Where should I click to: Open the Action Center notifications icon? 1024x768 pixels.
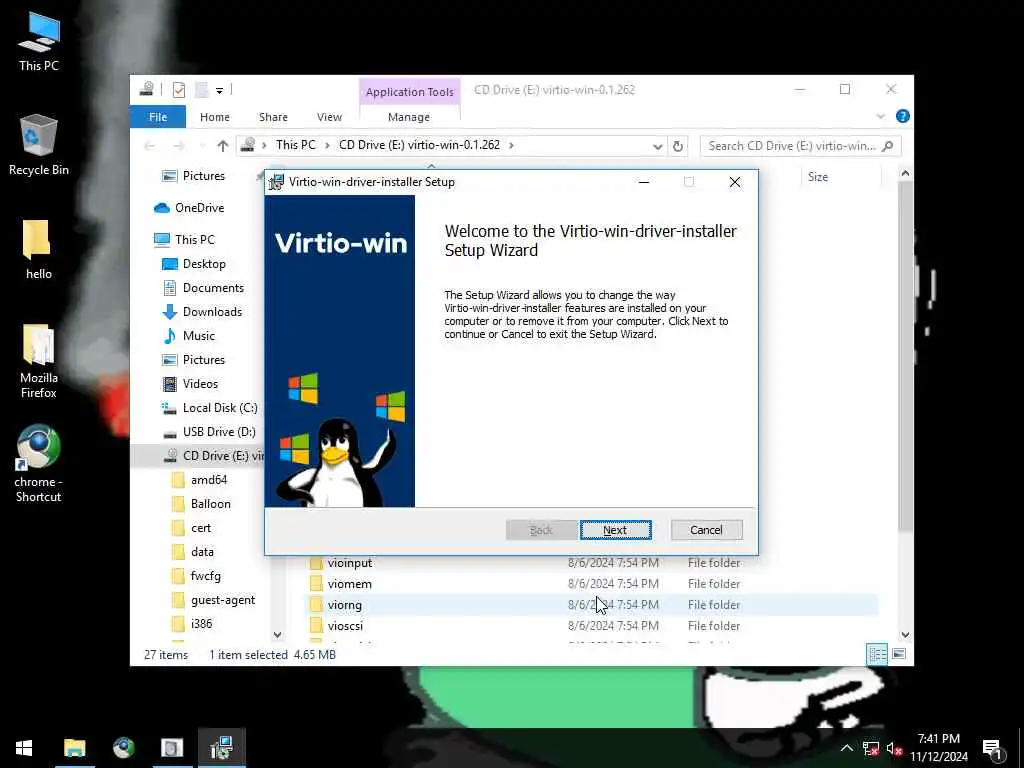pyautogui.click(x=992, y=748)
